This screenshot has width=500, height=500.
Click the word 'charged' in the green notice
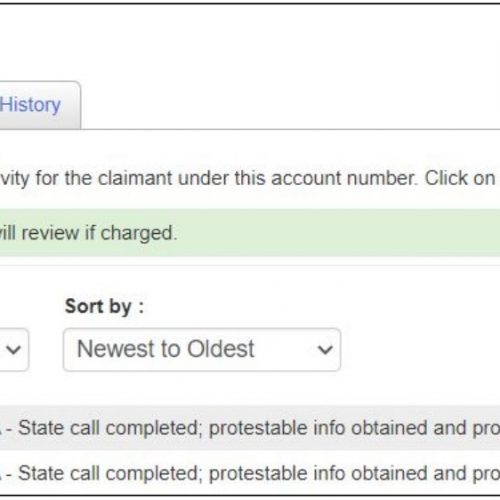click(x=139, y=233)
